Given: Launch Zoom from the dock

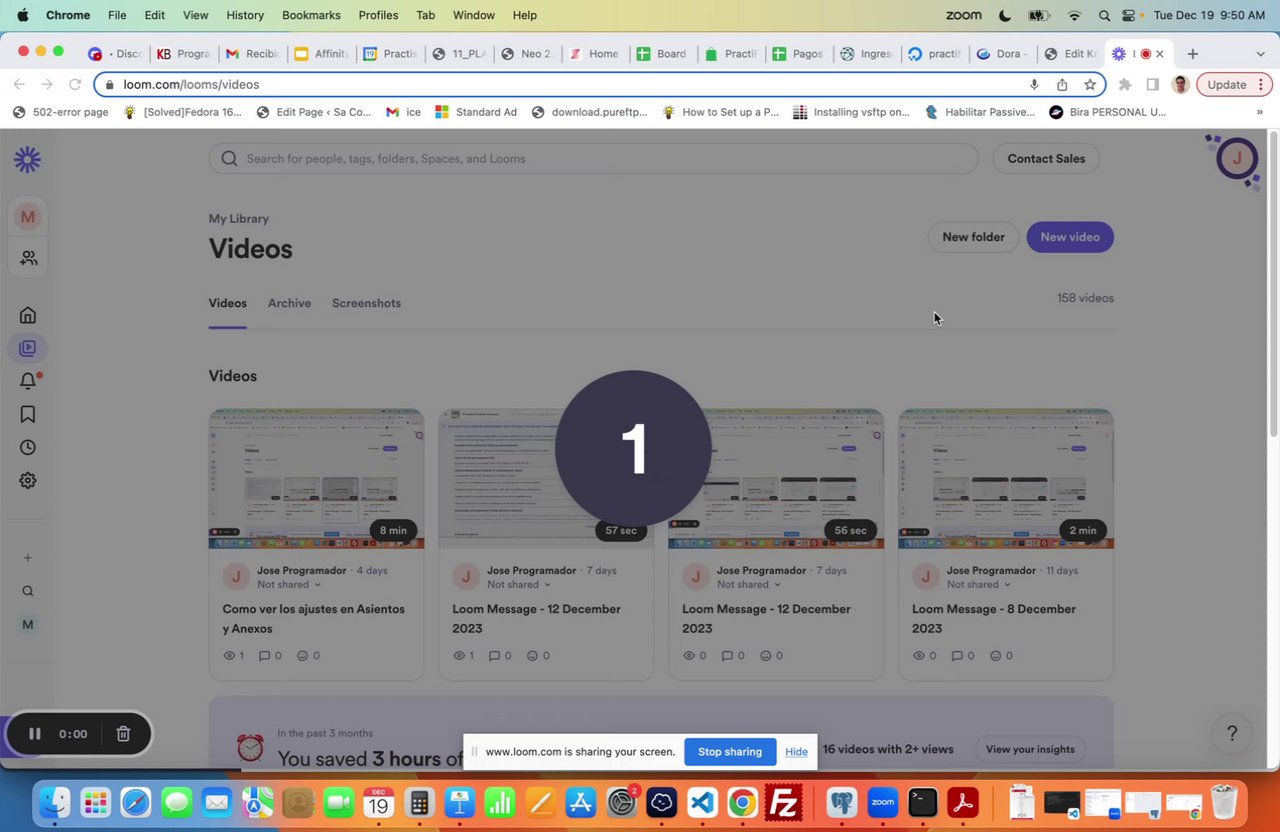Looking at the screenshot, I should click(x=882, y=802).
